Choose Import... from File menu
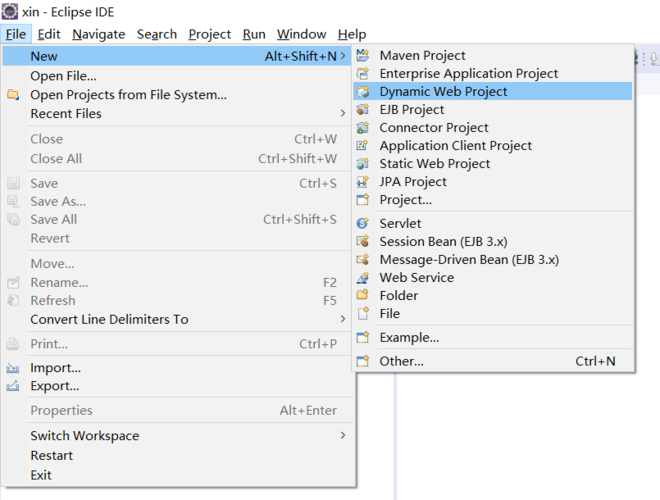Image resolution: width=660 pixels, height=500 pixels. (178, 368)
